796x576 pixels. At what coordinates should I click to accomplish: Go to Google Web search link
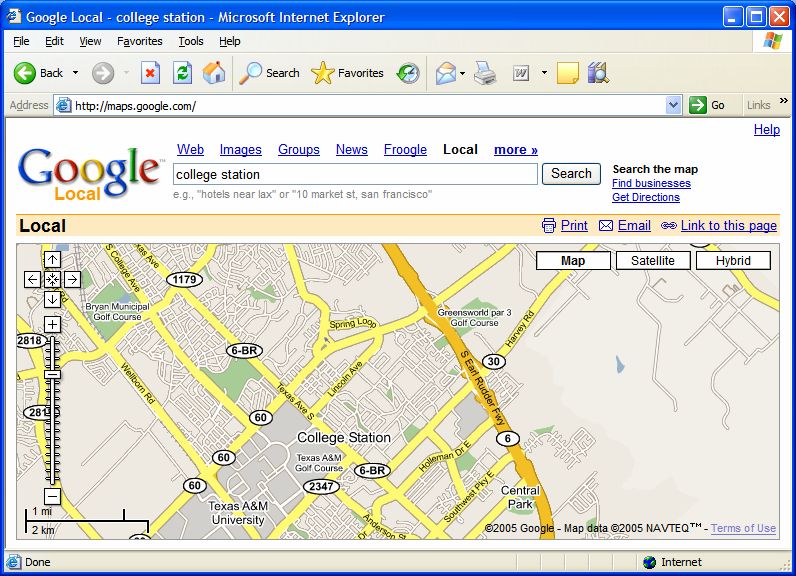tap(190, 150)
